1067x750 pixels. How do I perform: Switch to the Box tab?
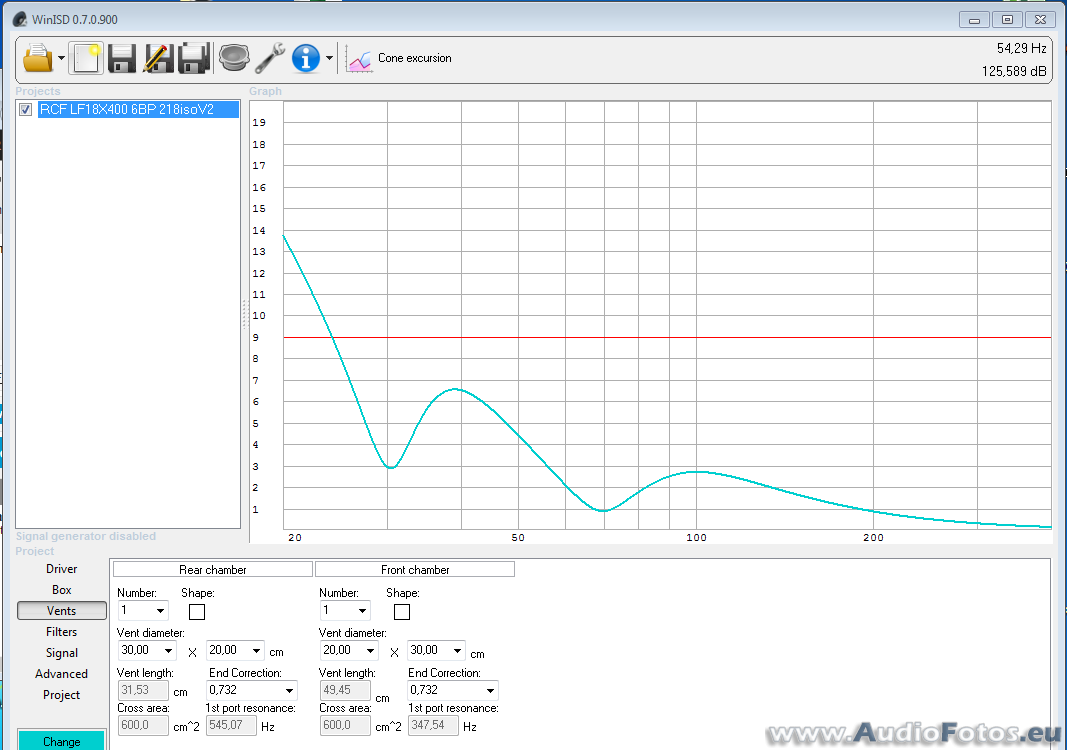click(61, 590)
